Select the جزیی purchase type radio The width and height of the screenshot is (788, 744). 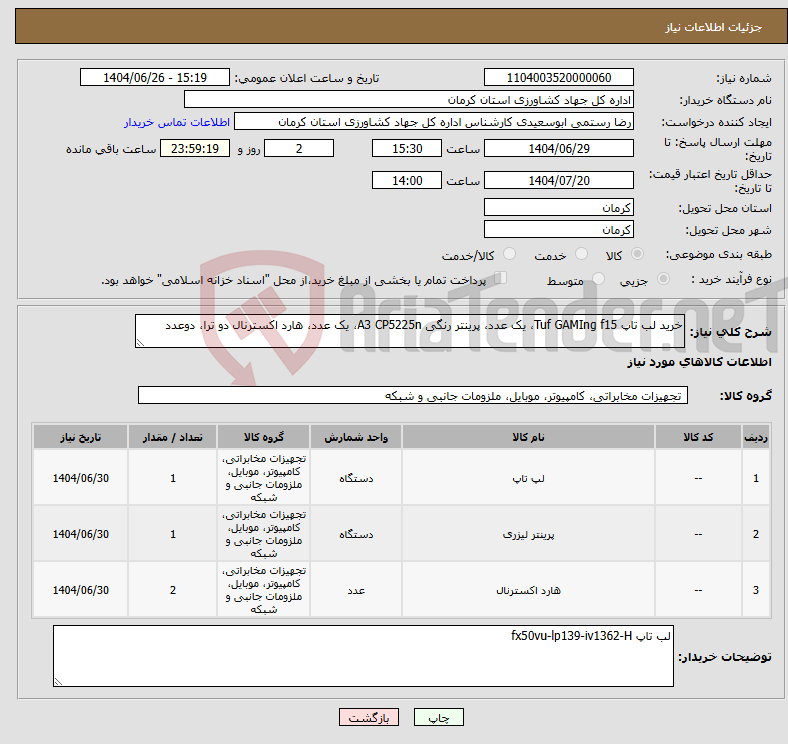tap(663, 279)
